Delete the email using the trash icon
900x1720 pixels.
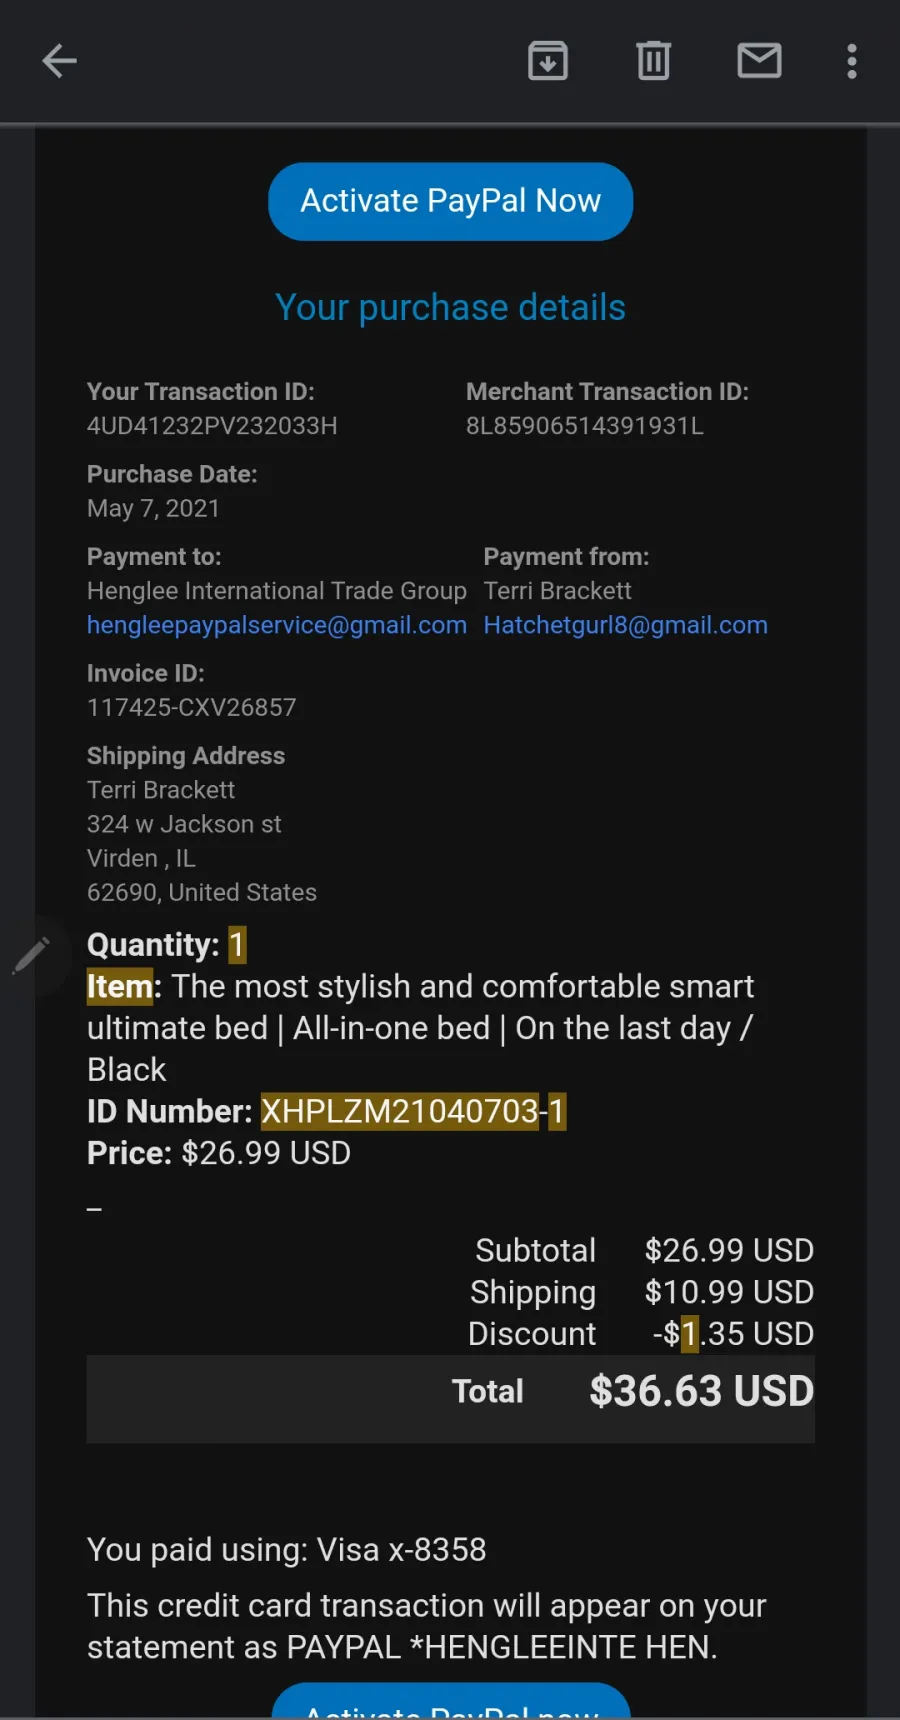coord(654,61)
